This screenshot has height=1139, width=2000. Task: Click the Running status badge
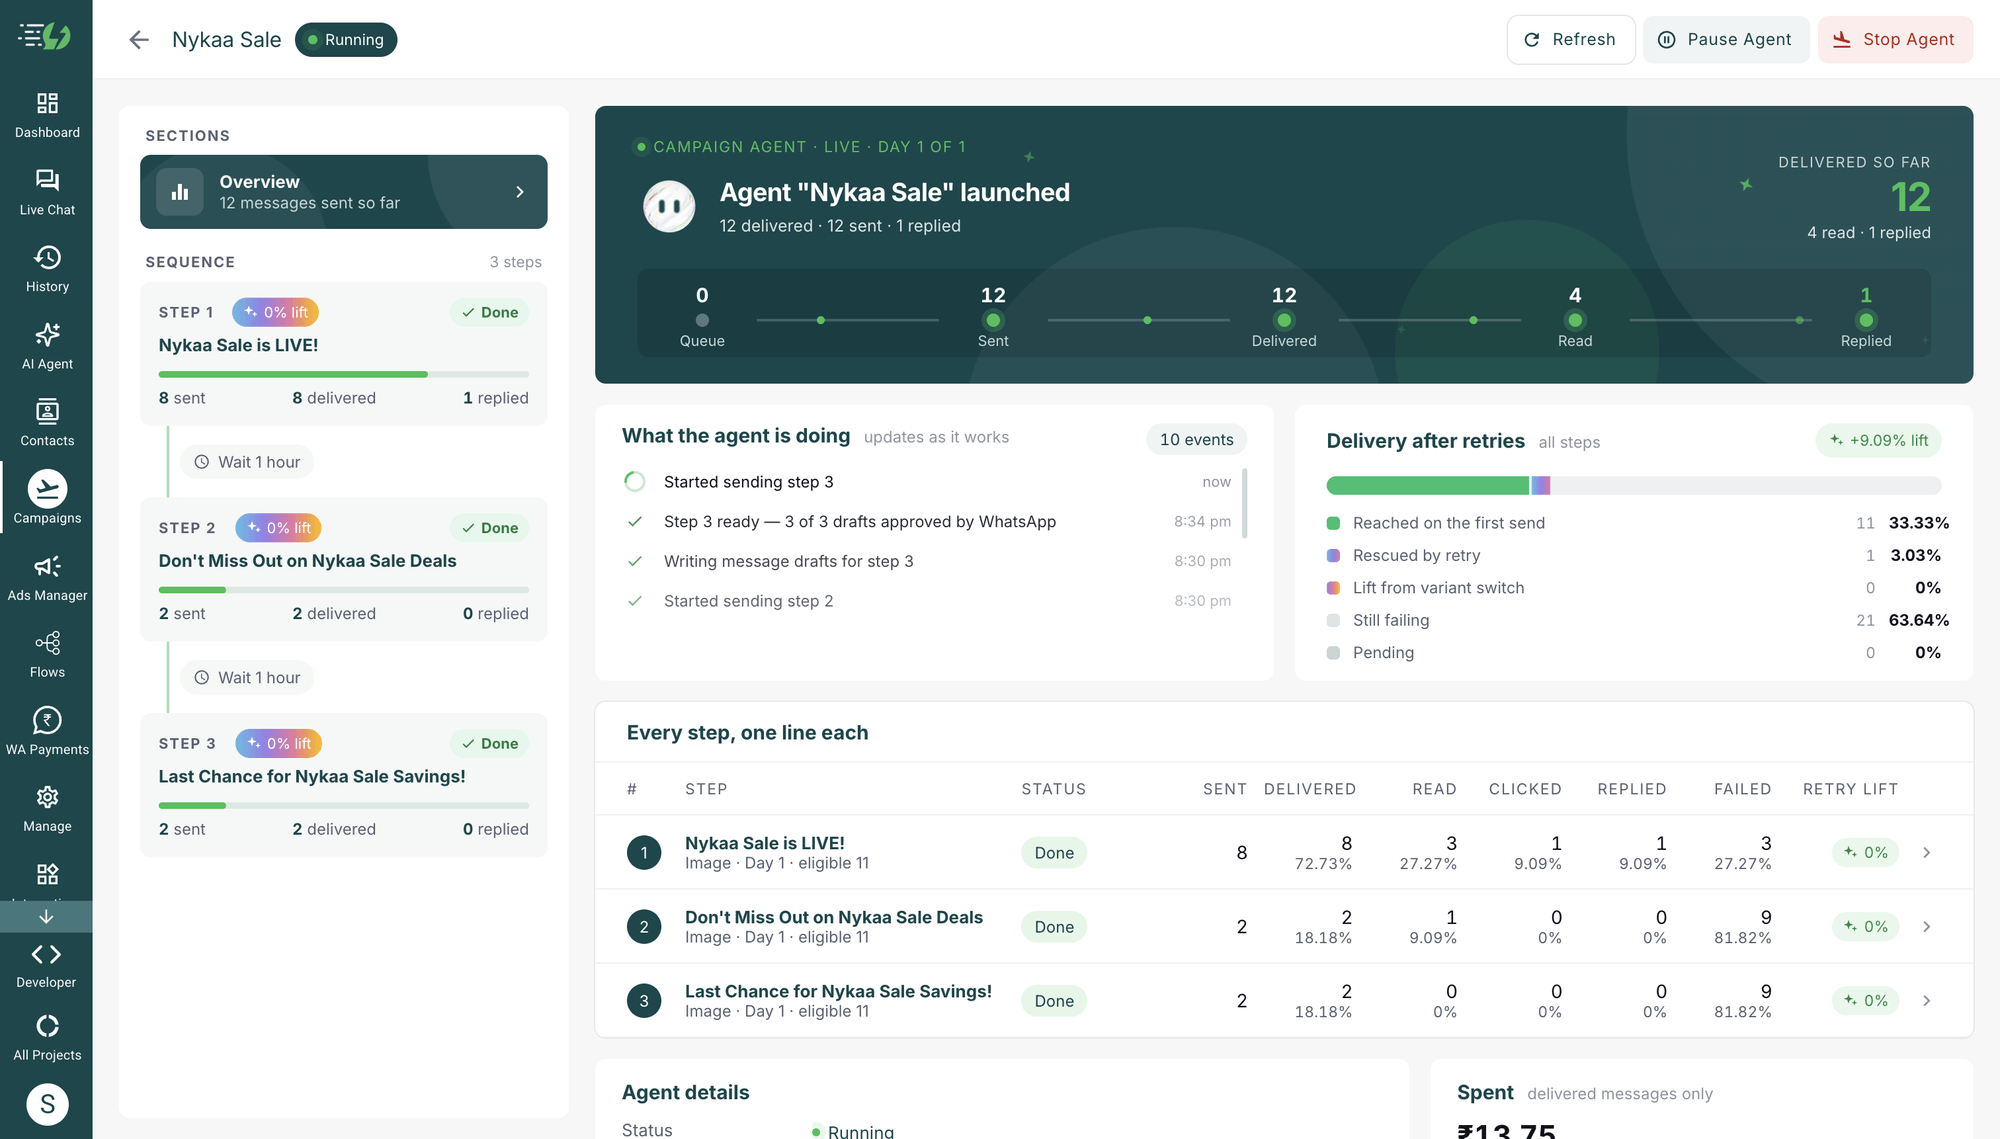(x=346, y=40)
